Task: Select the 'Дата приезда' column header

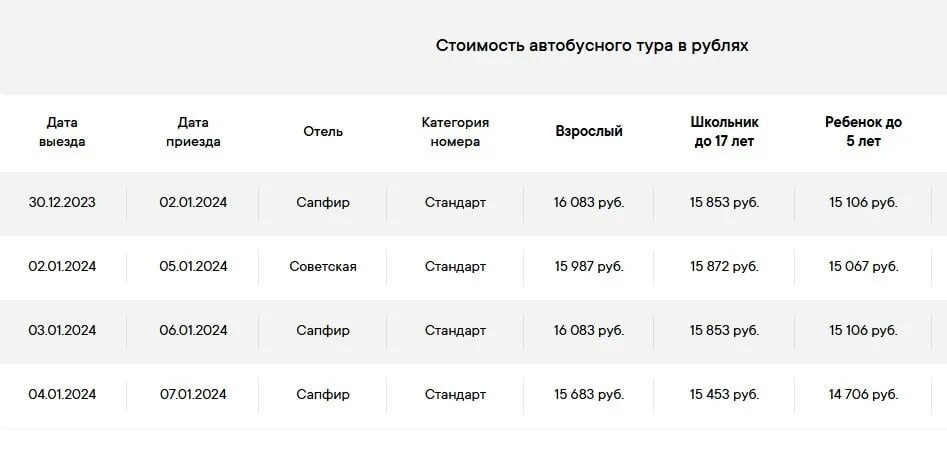Action: pos(193,132)
